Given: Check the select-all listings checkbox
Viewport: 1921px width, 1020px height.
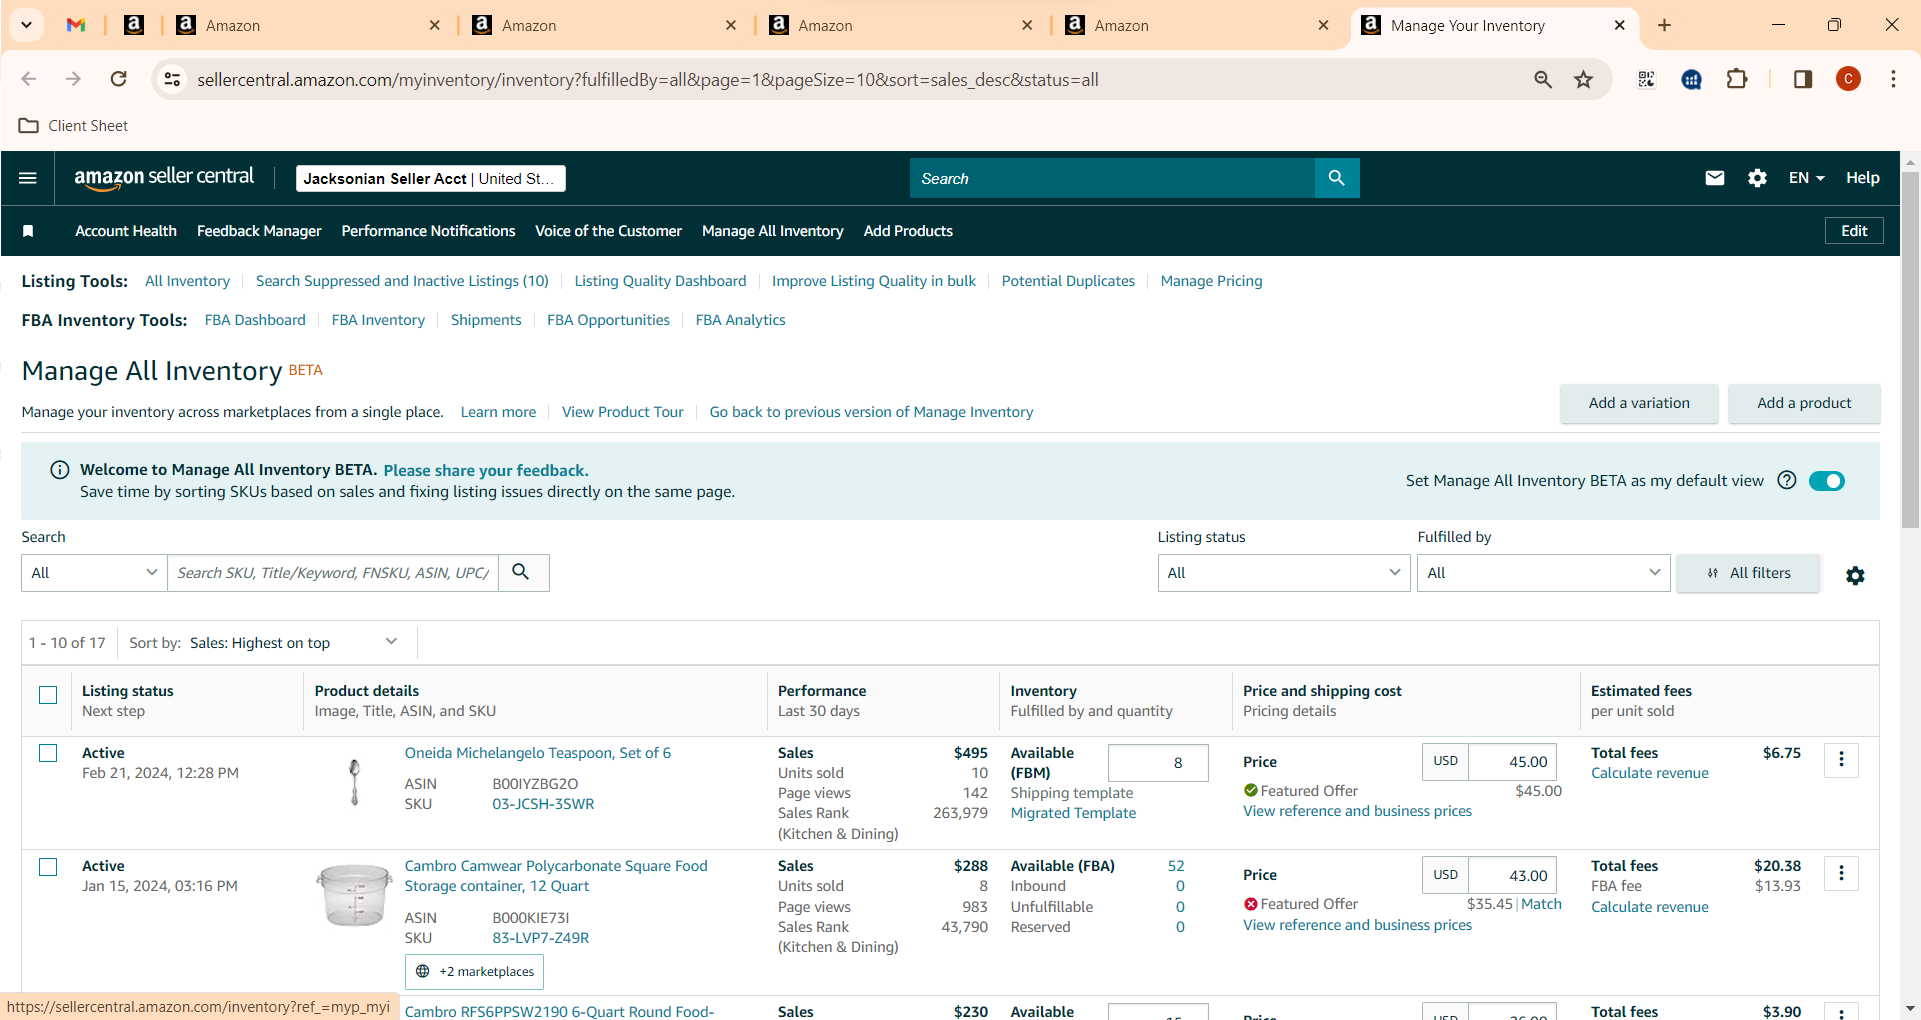Looking at the screenshot, I should coord(48,695).
